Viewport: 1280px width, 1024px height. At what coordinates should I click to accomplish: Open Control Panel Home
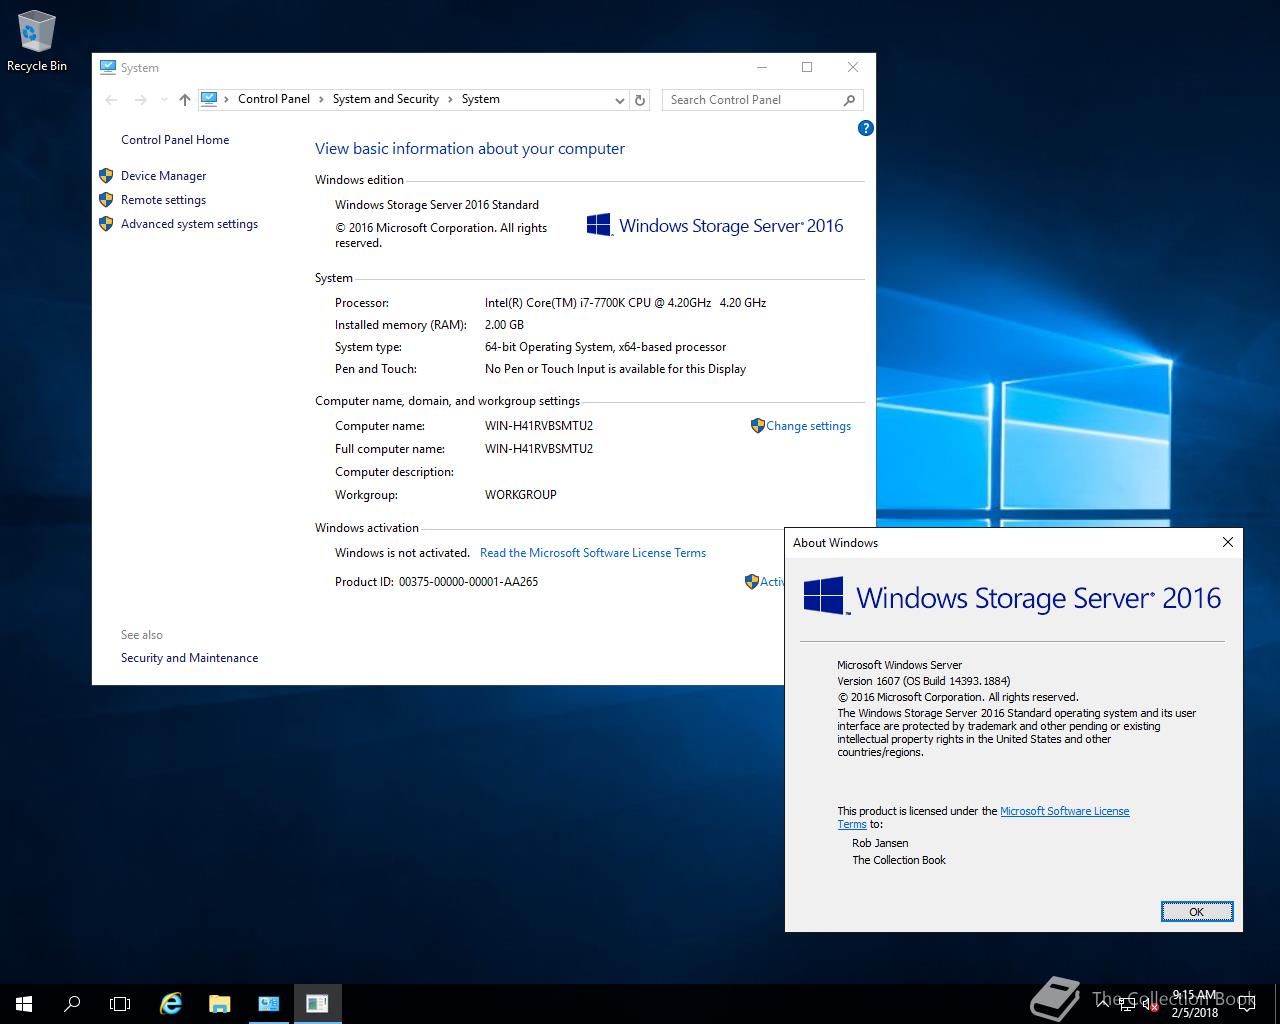175,140
